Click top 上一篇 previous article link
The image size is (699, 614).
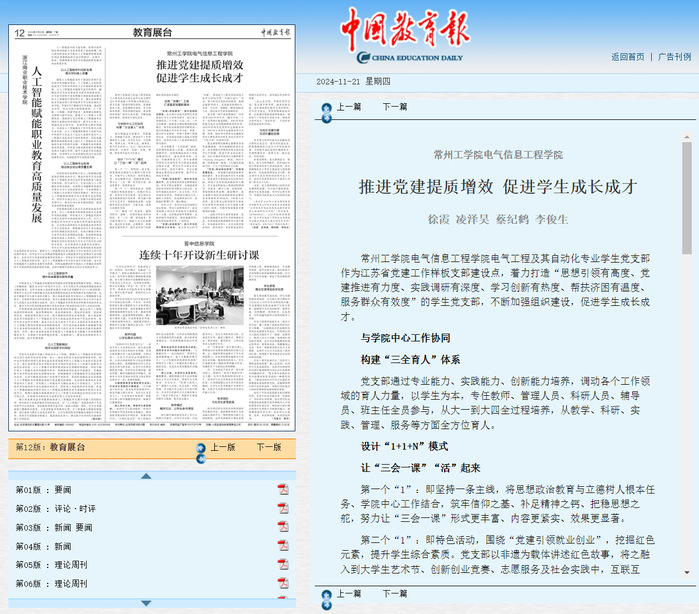349,107
